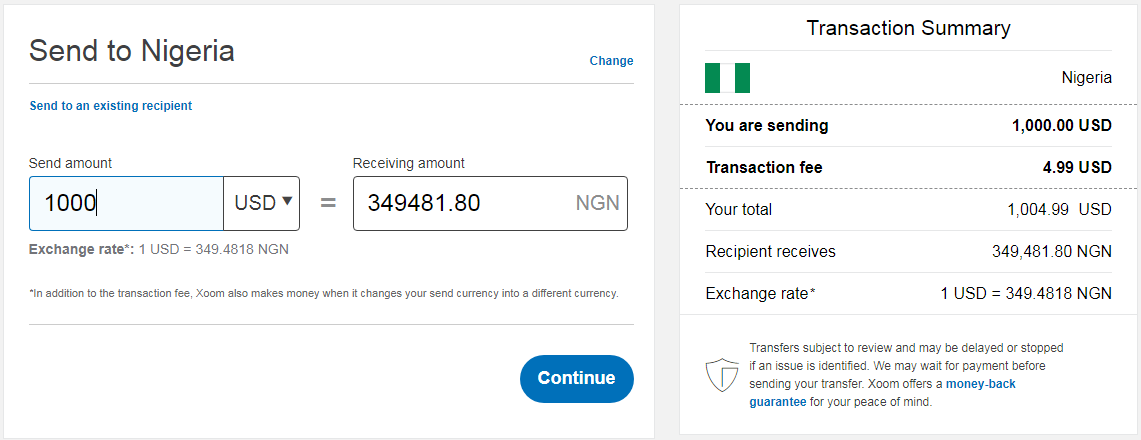Click the Transaction Summary heading
Screen dimensions: 1141x440
point(908,28)
